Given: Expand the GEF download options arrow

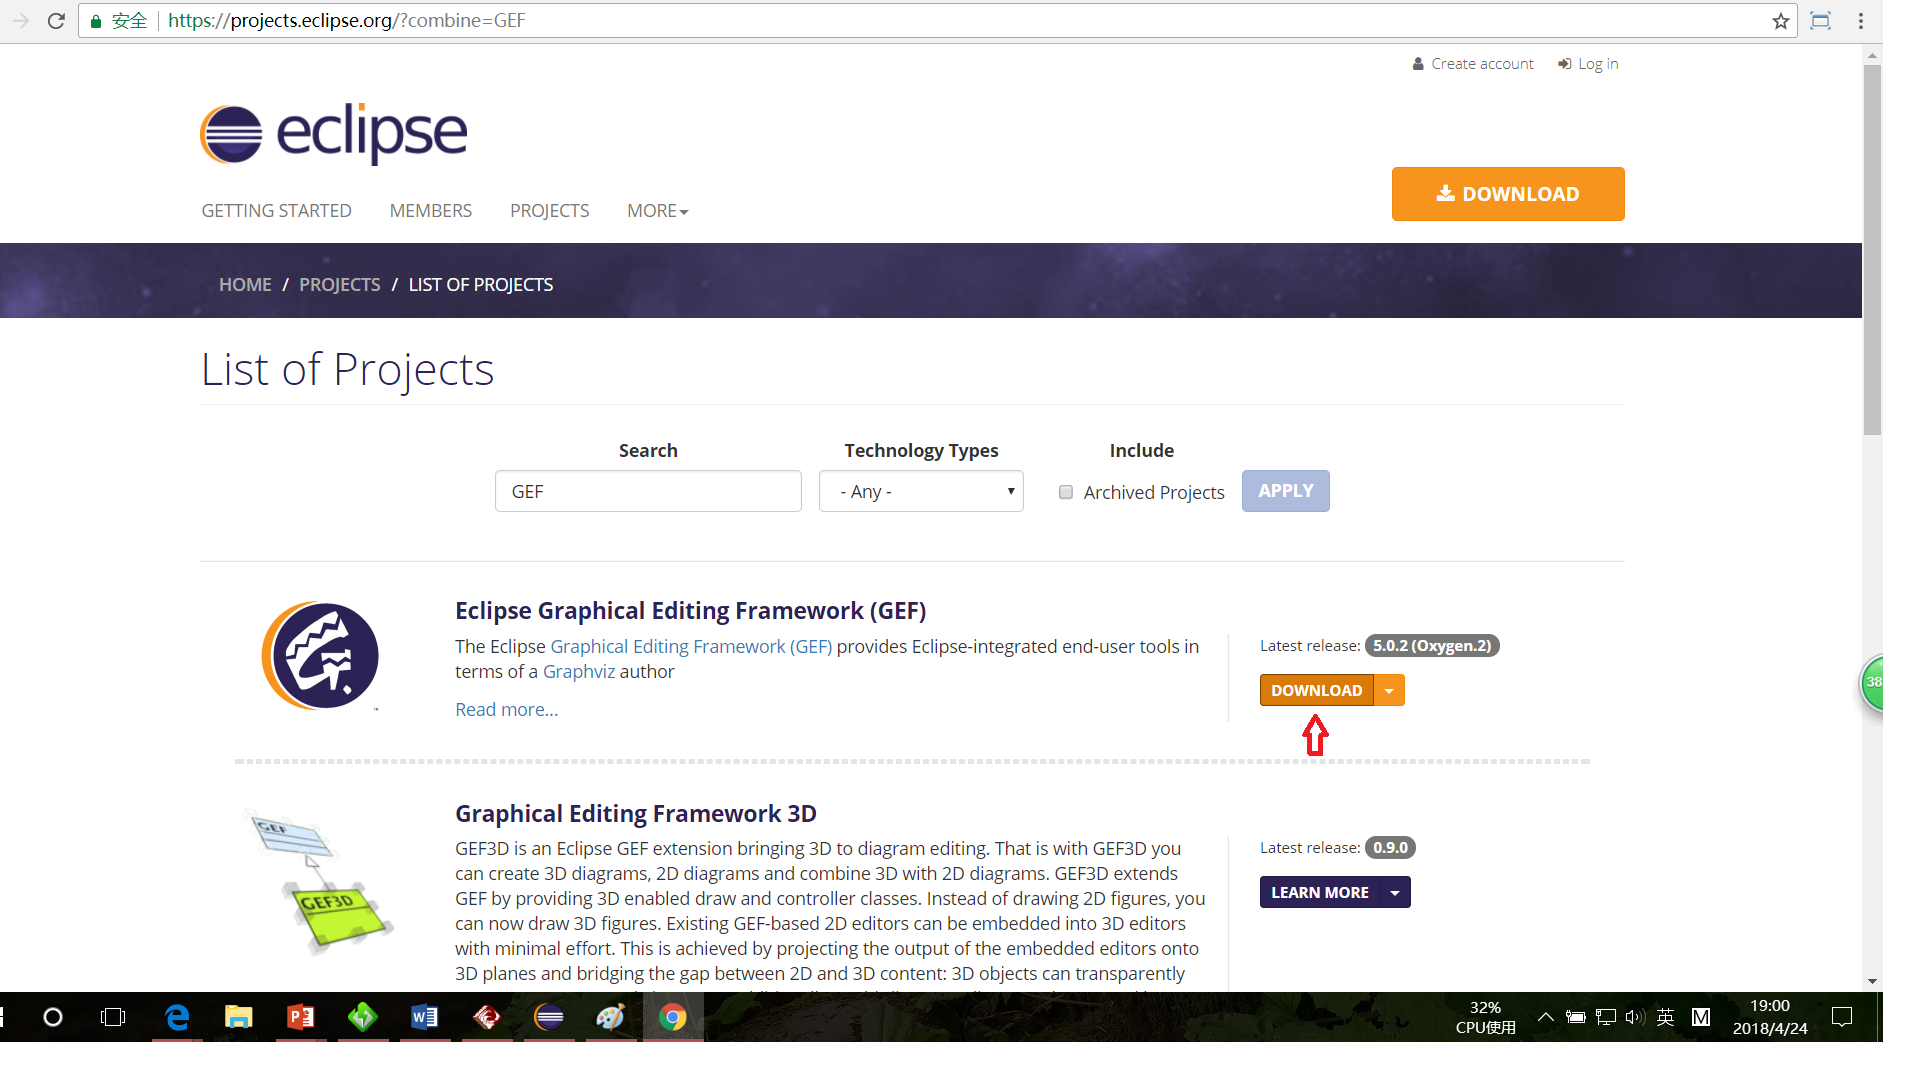Looking at the screenshot, I should pyautogui.click(x=1389, y=690).
